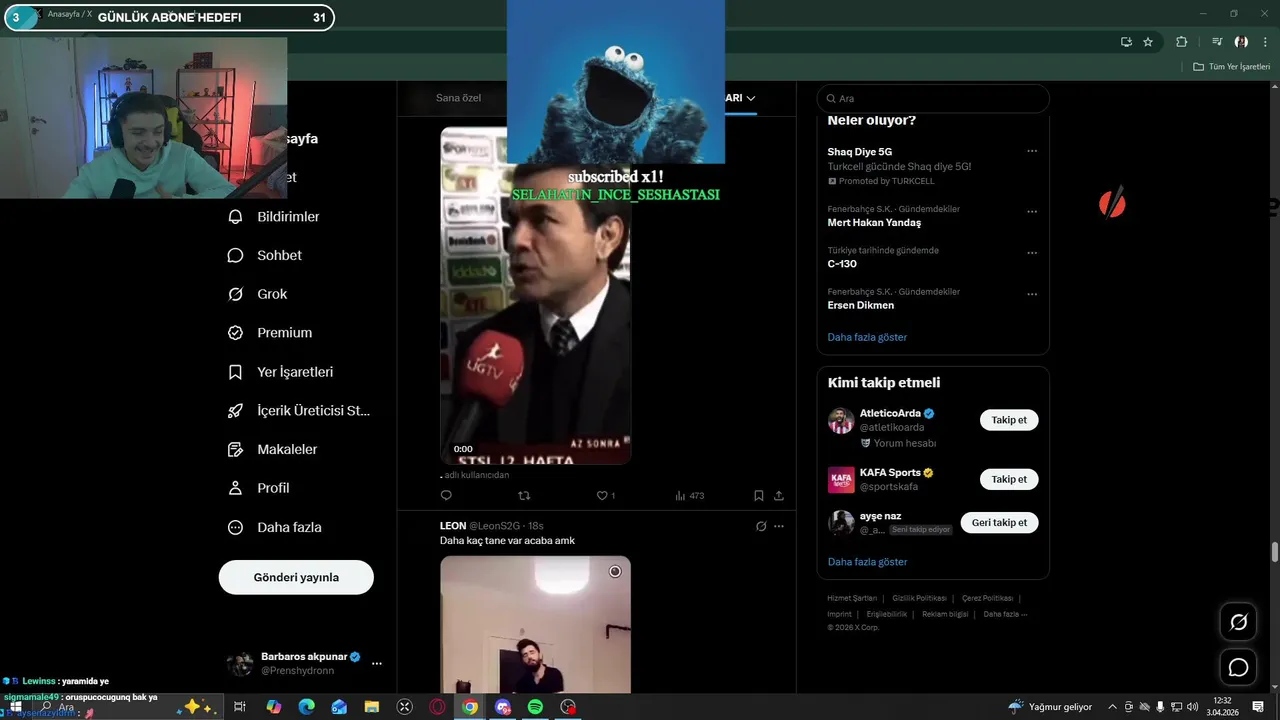Screen dimensions: 1280x720
Task: Follow KAFA Sports with Takip et
Action: pyautogui.click(x=1009, y=479)
